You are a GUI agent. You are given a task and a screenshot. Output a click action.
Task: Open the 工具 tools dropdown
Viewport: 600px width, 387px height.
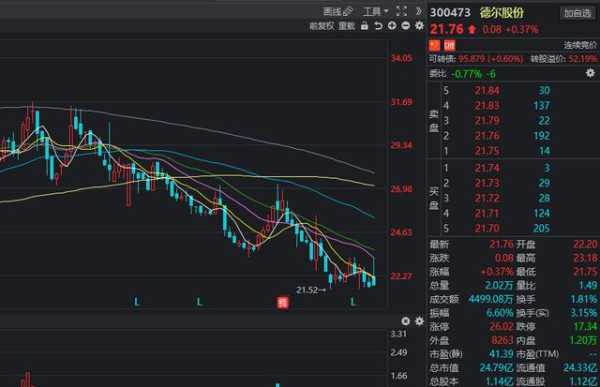coord(375,11)
